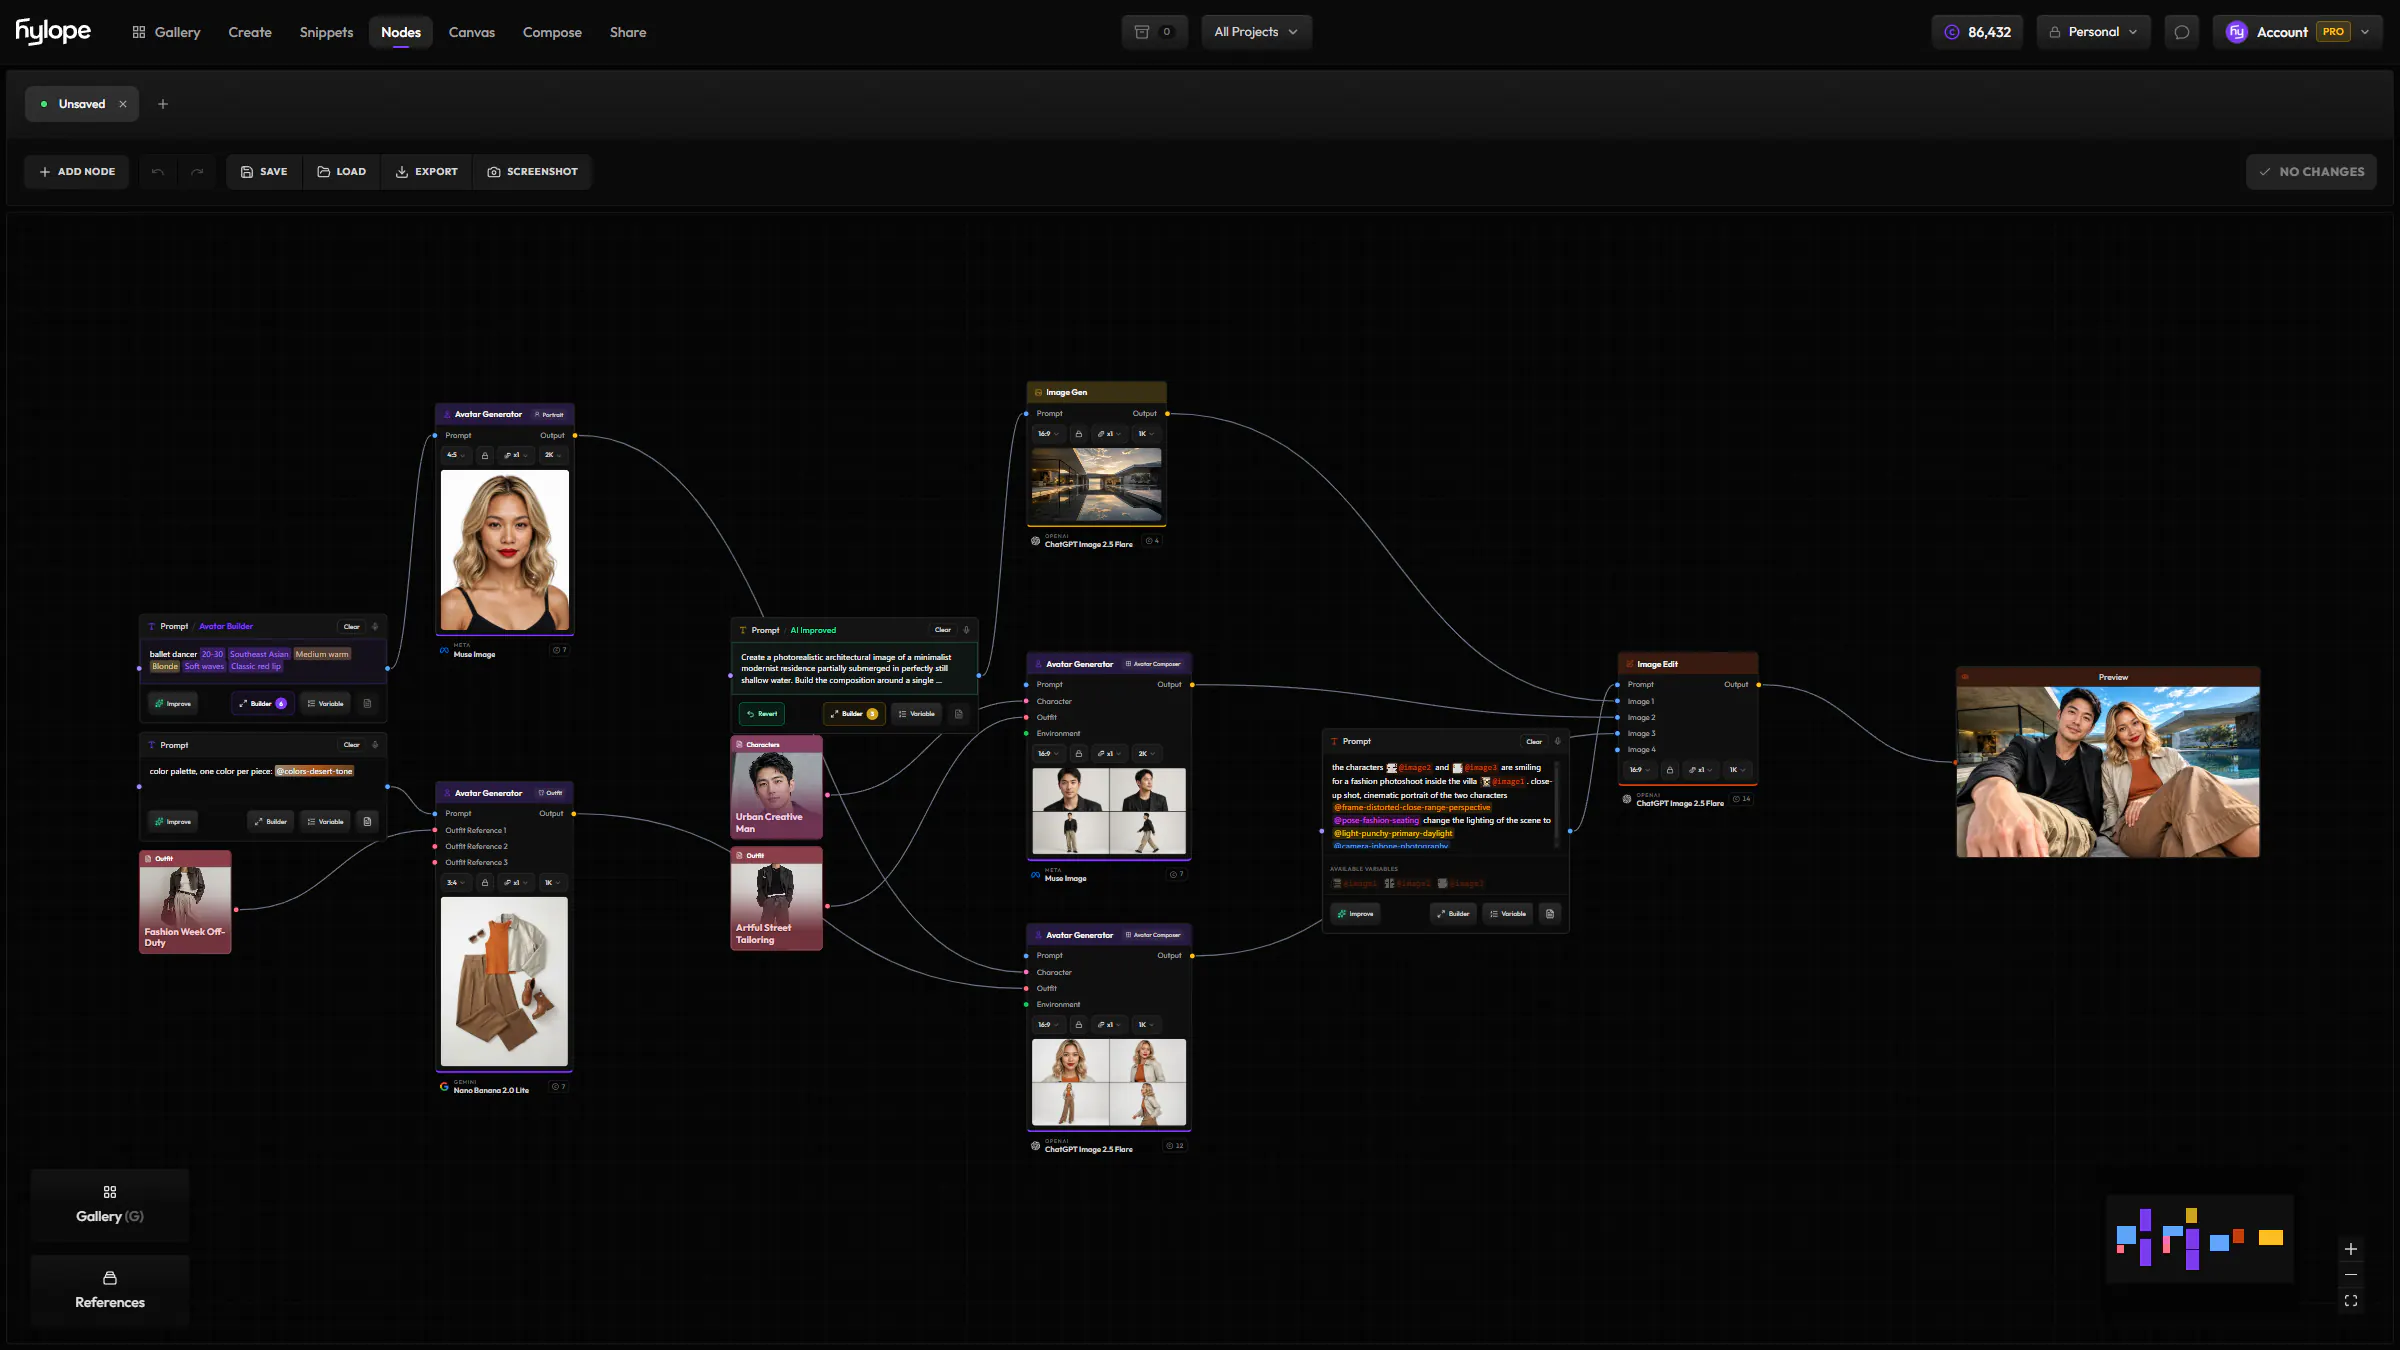Image resolution: width=2400 pixels, height=1350 pixels.
Task: Open 16:9 aspect ratio dropdown in Image Gen
Action: [1047, 434]
